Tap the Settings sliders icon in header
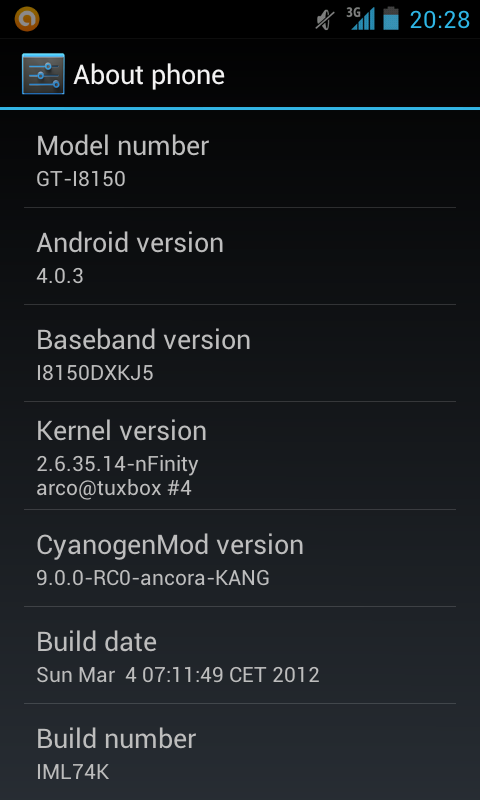This screenshot has width=480, height=800. [x=43, y=74]
